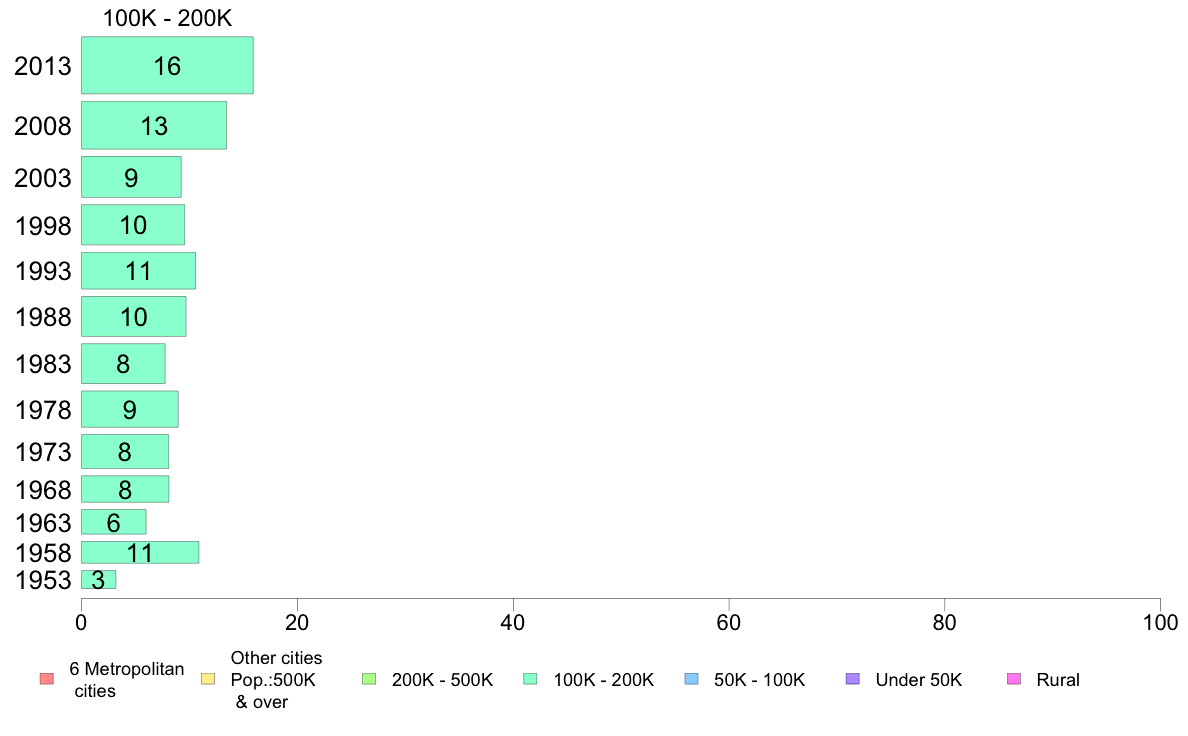Click the 1983 year axis label
Screen dimensions: 1188x736
point(43,364)
